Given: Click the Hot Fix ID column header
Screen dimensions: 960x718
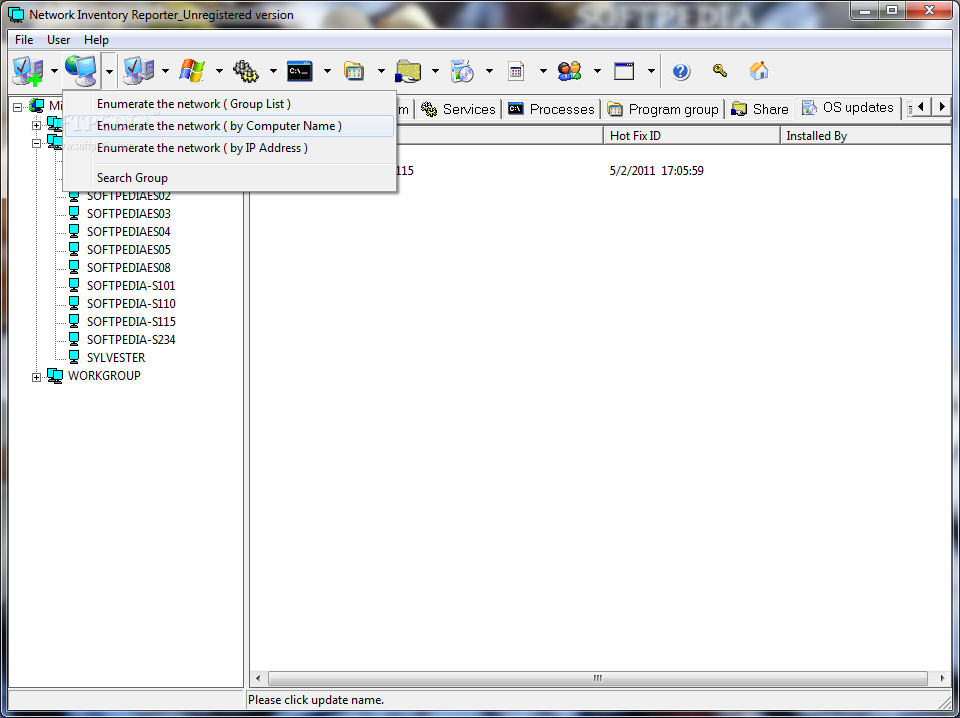Looking at the screenshot, I should point(692,136).
